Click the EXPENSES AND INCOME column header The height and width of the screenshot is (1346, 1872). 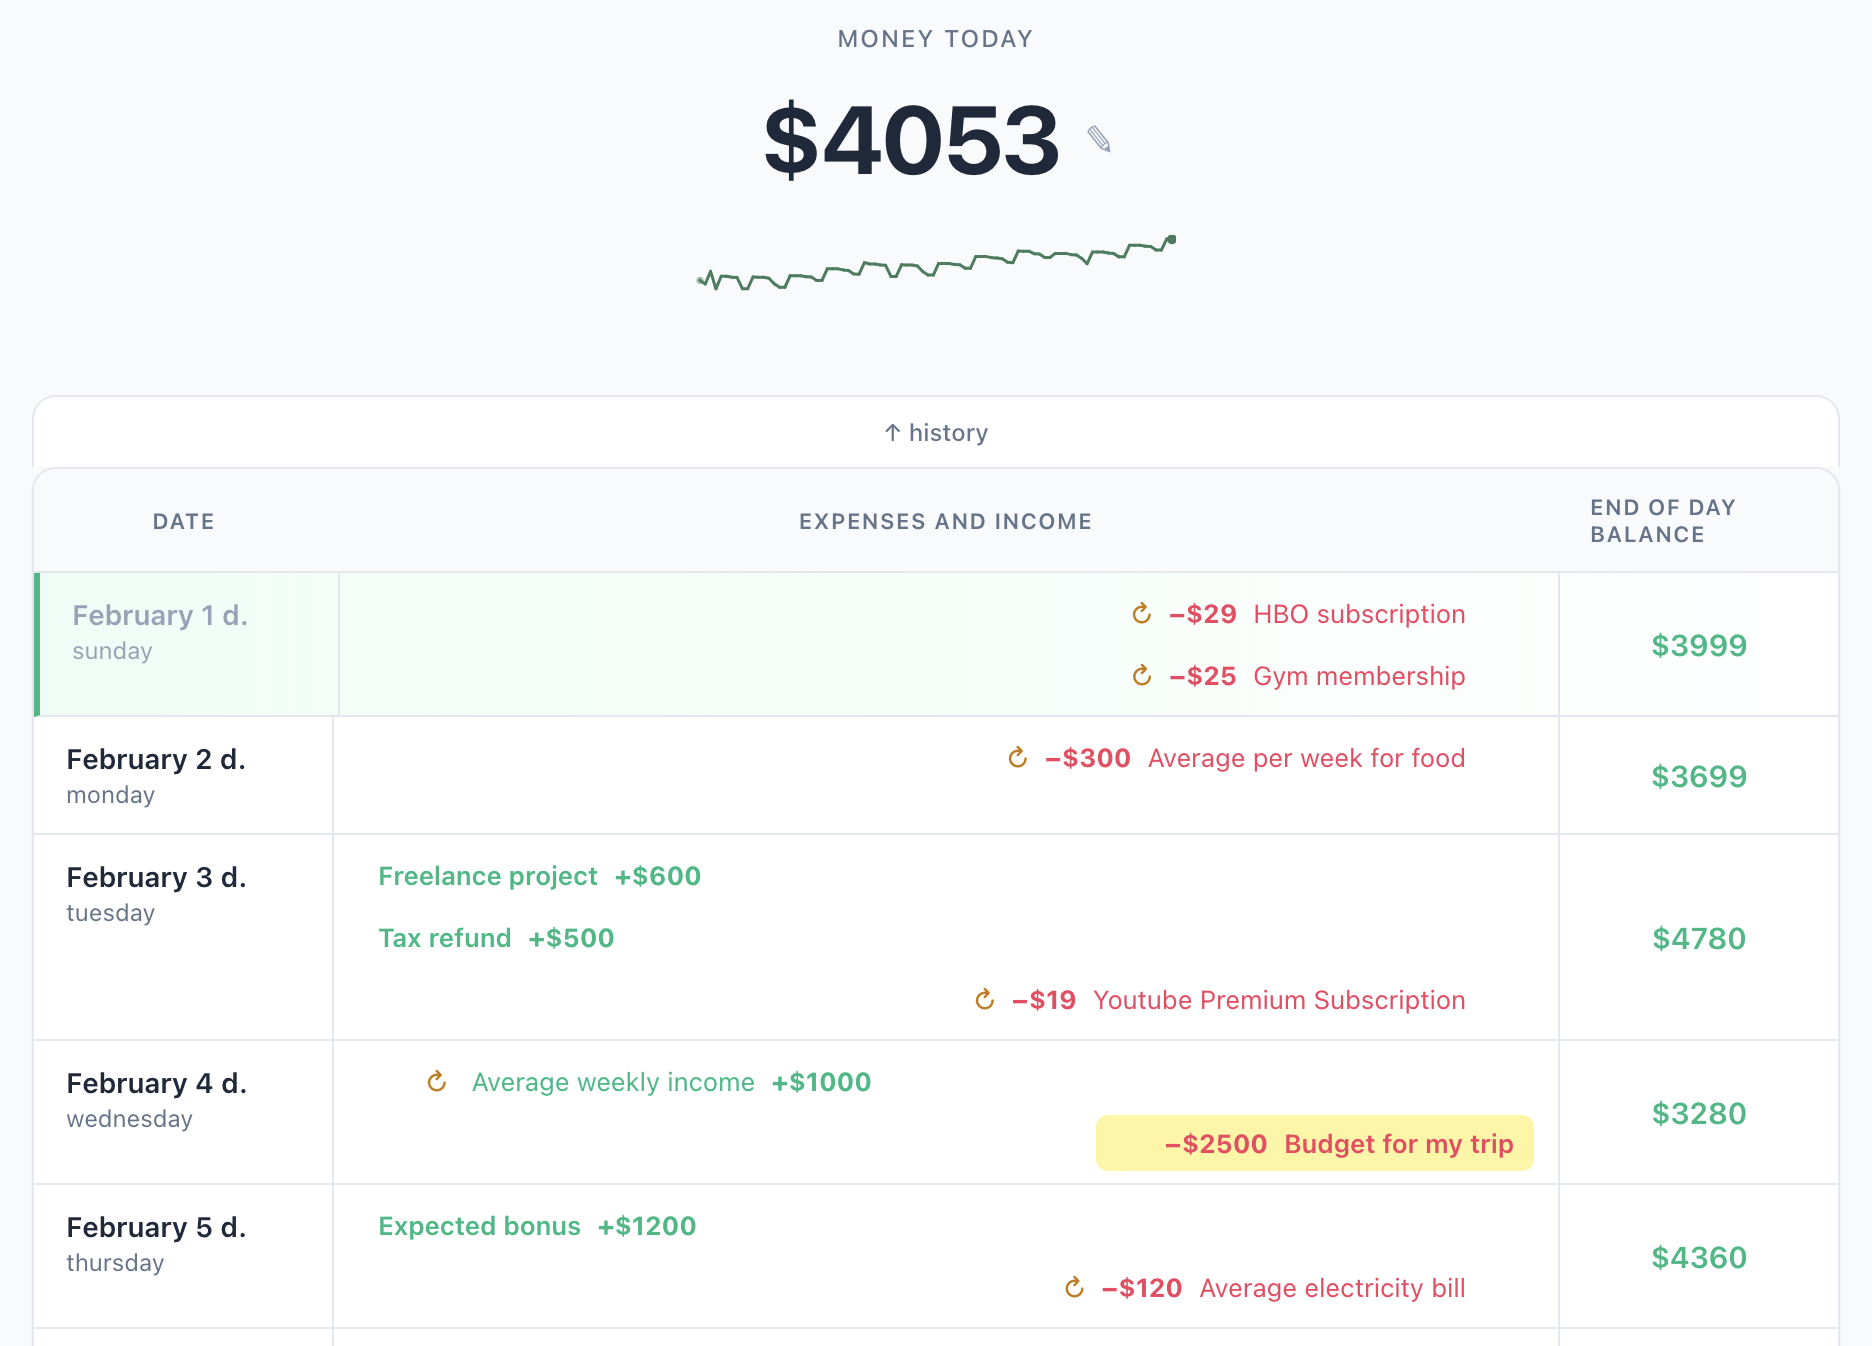tap(945, 521)
